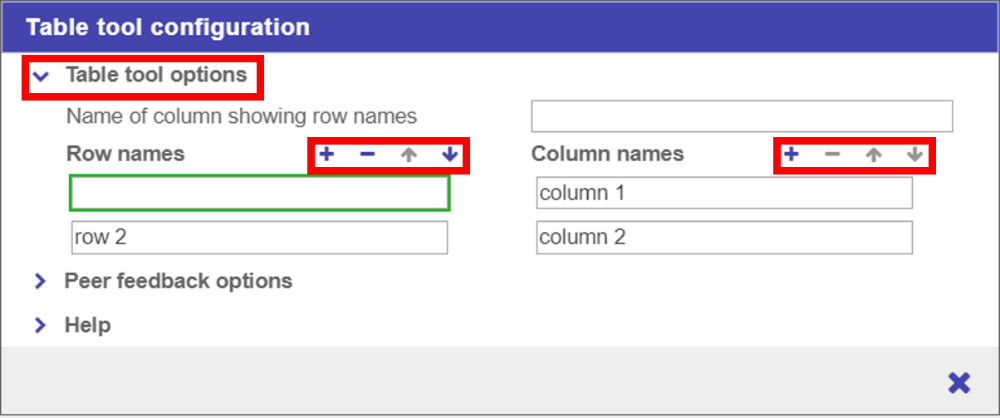
Task: Open Peer feedback options heading text
Action: point(178,281)
